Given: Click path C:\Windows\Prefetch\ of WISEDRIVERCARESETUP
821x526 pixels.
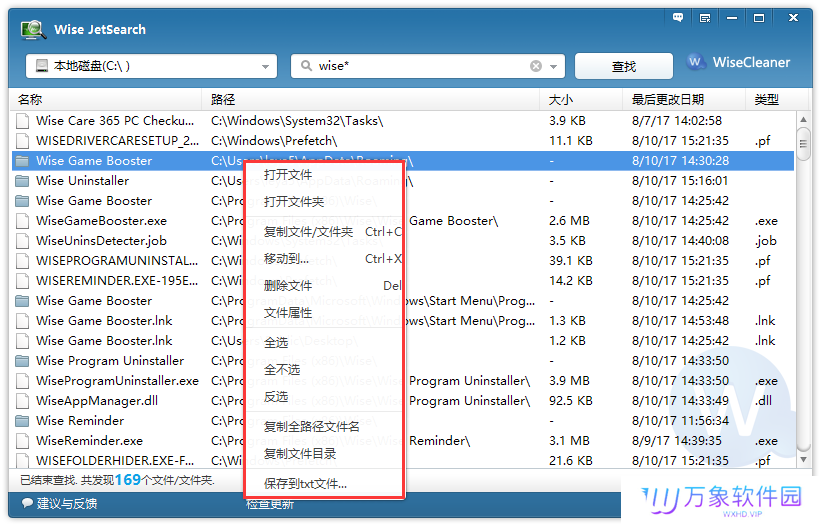Looking at the screenshot, I should (274, 141).
